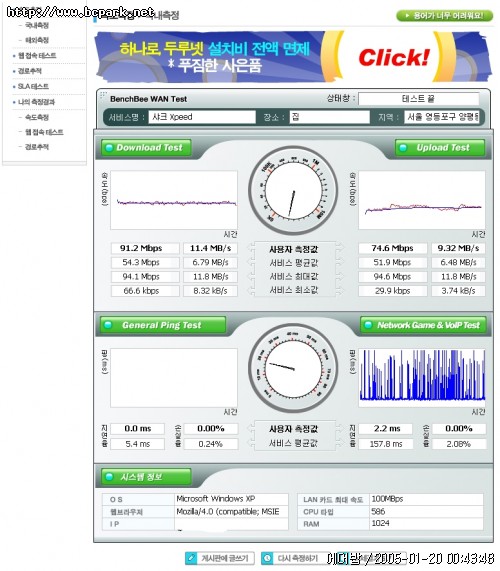Click the dot icon on Network Game & VoIP Test
This screenshot has height=571, width=500.
(x=368, y=325)
